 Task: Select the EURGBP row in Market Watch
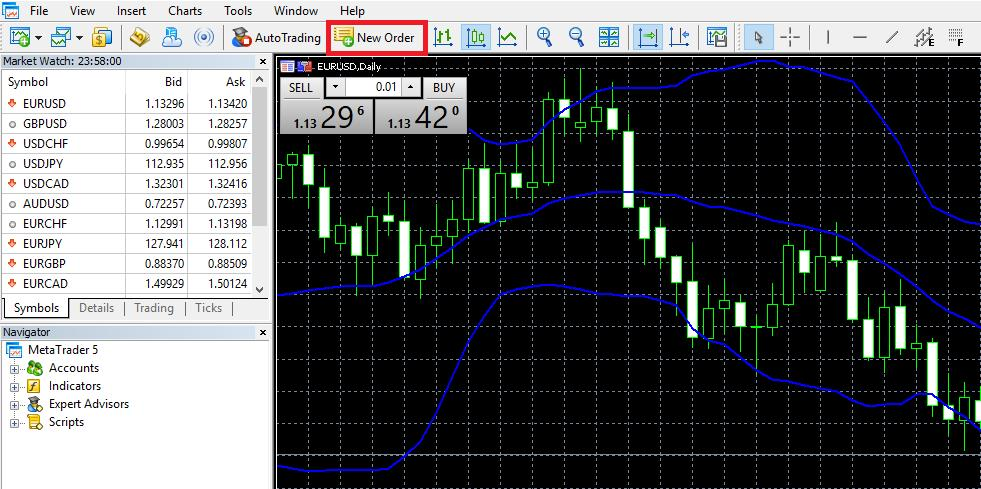click(127, 263)
